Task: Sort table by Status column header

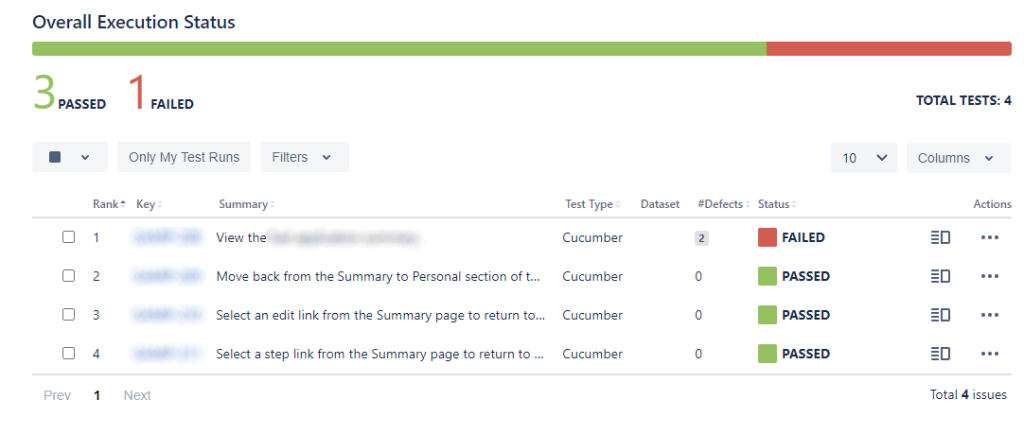Action: (777, 204)
